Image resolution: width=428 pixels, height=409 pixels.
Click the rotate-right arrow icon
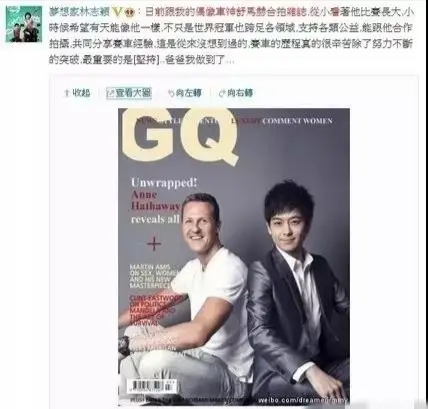[x=222, y=93]
